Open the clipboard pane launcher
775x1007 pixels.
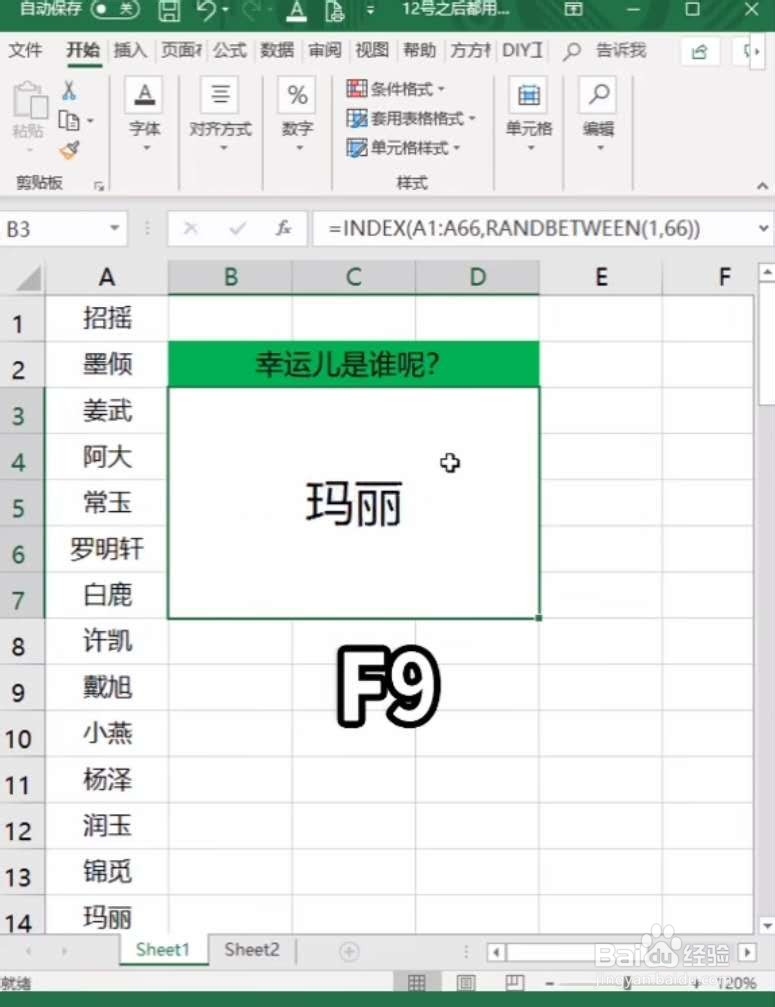[99, 186]
